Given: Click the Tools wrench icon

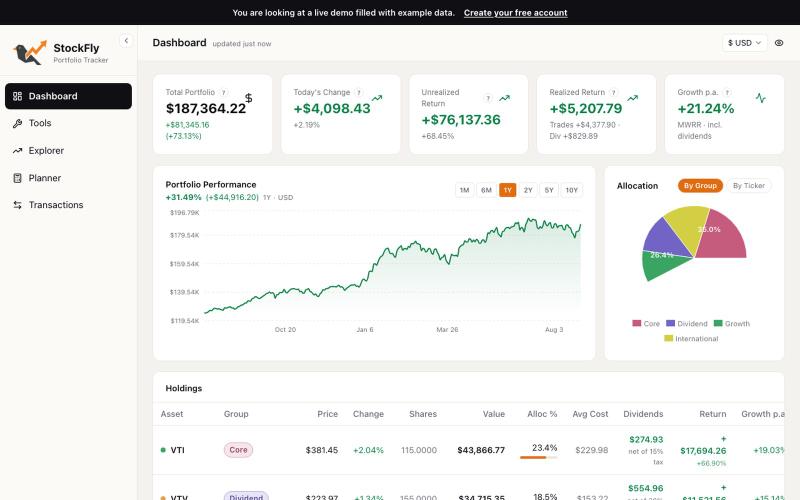Looking at the screenshot, I should point(17,123).
